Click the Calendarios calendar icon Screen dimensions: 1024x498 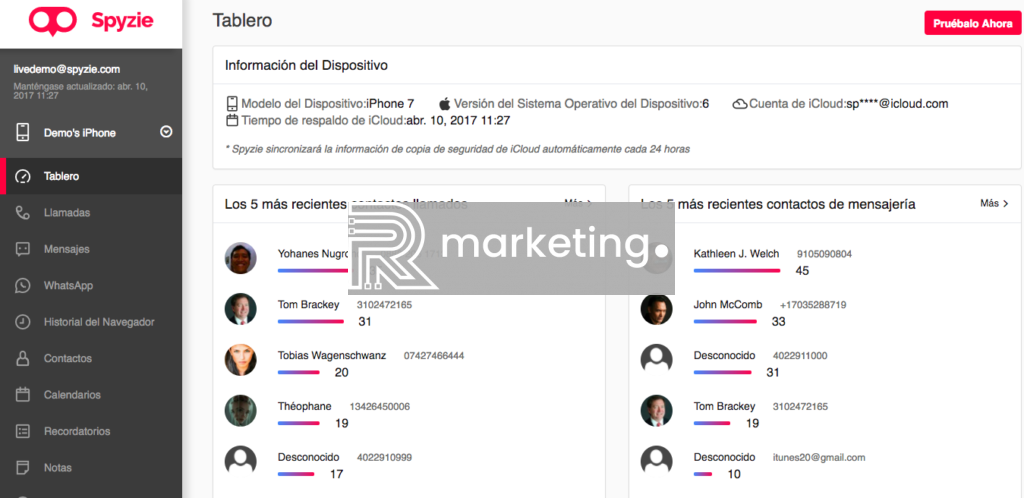(23, 395)
